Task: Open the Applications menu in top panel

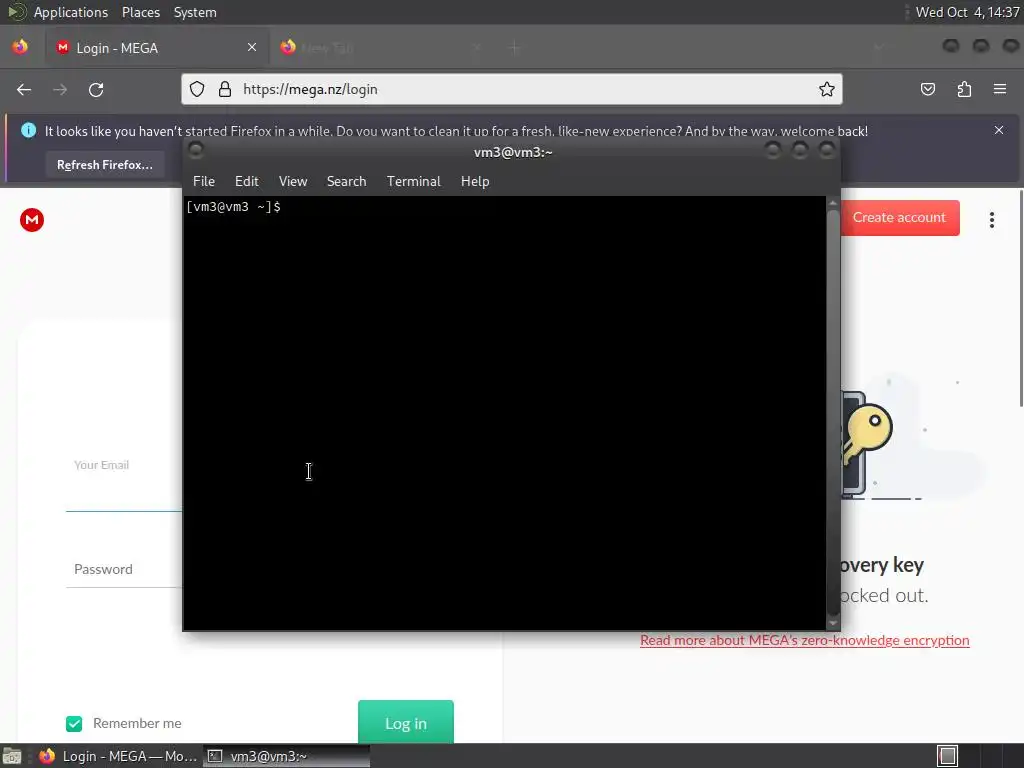Action: pos(71,12)
